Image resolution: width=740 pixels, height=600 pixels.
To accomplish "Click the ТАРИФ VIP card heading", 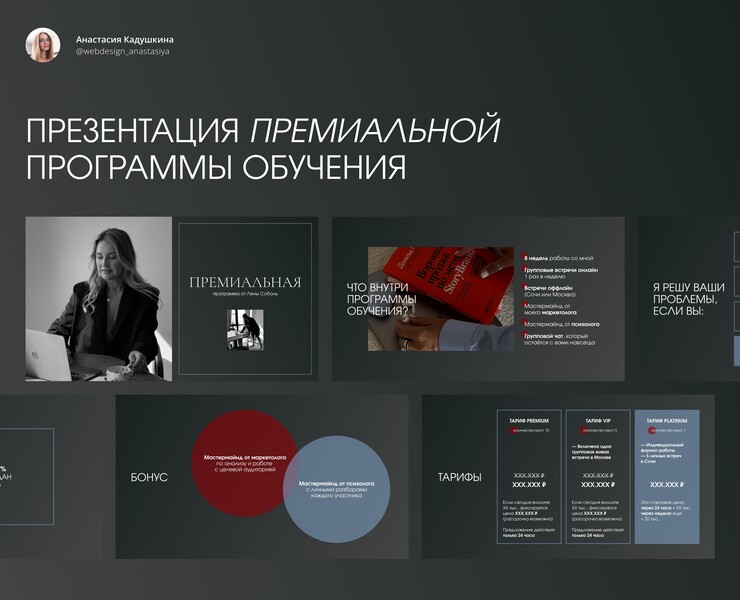I will click(598, 421).
